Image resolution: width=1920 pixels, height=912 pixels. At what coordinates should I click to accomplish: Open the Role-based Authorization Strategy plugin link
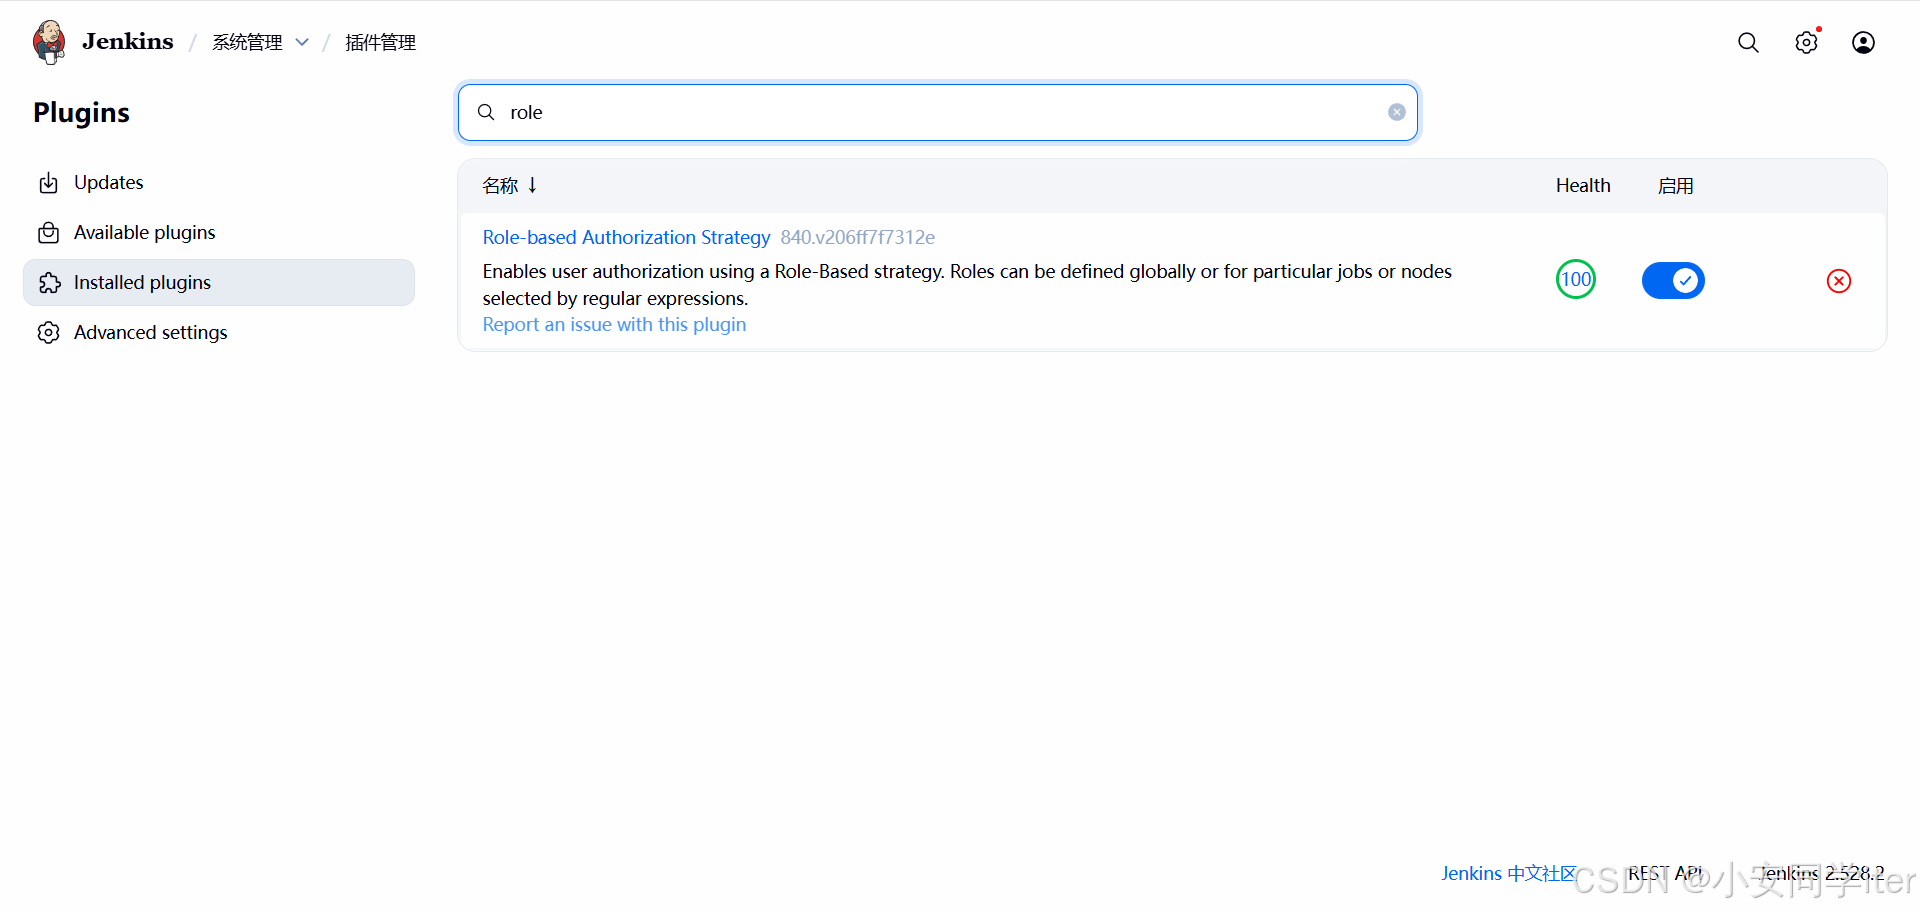626,237
